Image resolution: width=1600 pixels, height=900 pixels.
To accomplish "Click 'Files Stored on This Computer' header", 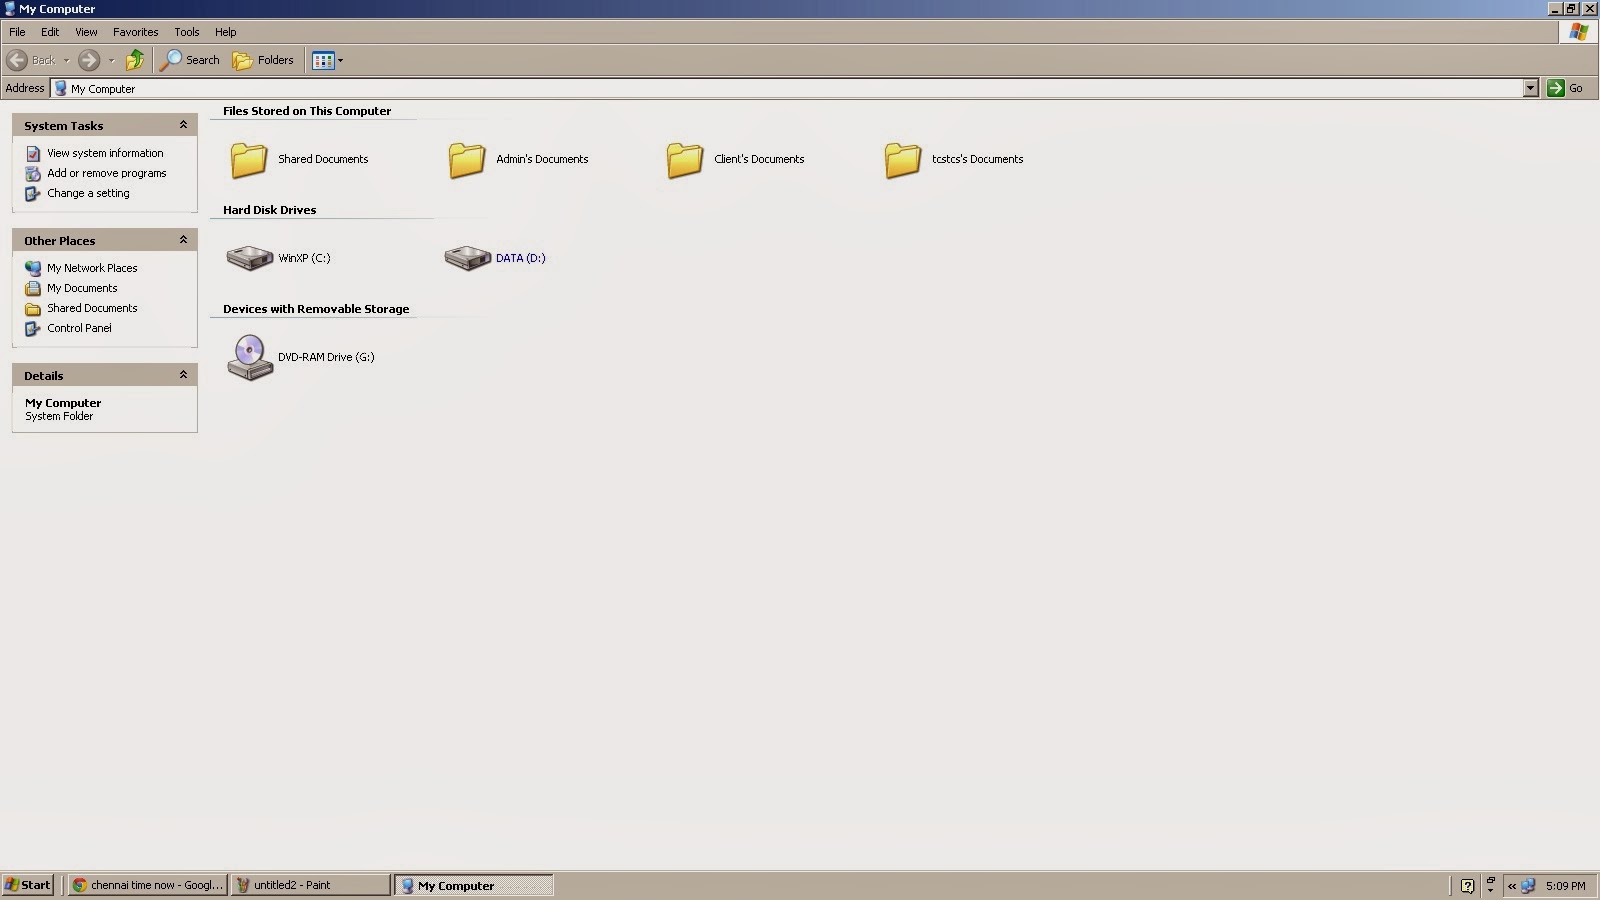I will coord(307,111).
